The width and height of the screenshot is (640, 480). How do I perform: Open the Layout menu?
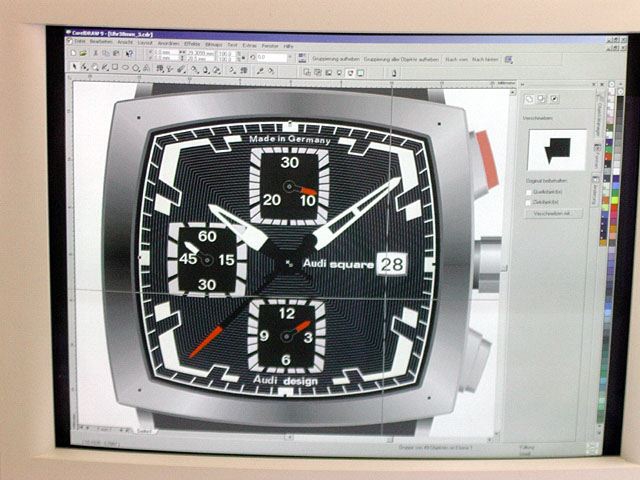coord(145,43)
